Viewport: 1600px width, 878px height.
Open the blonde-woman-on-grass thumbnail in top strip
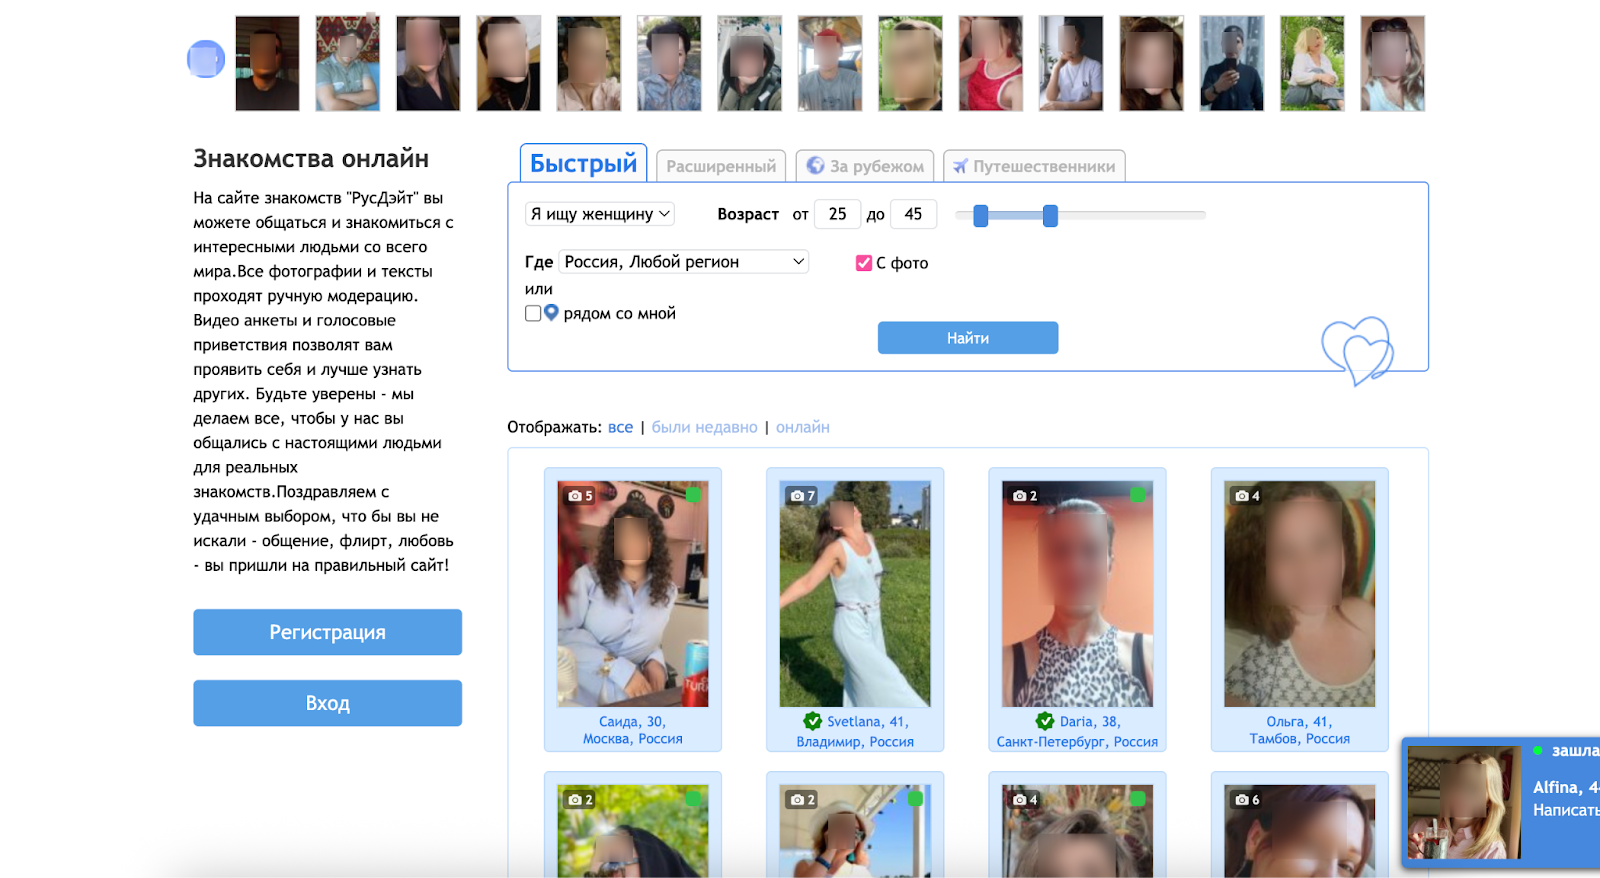[1312, 63]
